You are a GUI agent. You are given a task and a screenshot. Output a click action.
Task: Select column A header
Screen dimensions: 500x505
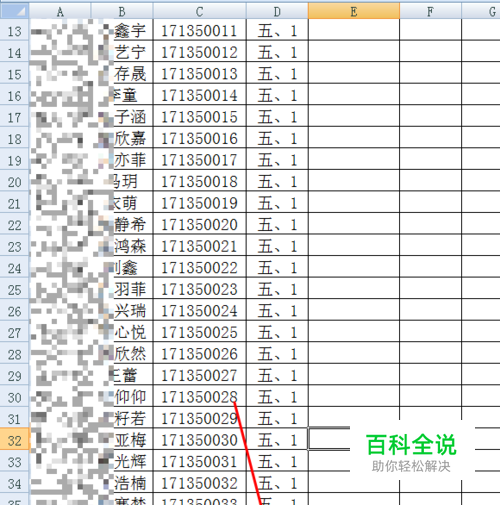(60, 11)
